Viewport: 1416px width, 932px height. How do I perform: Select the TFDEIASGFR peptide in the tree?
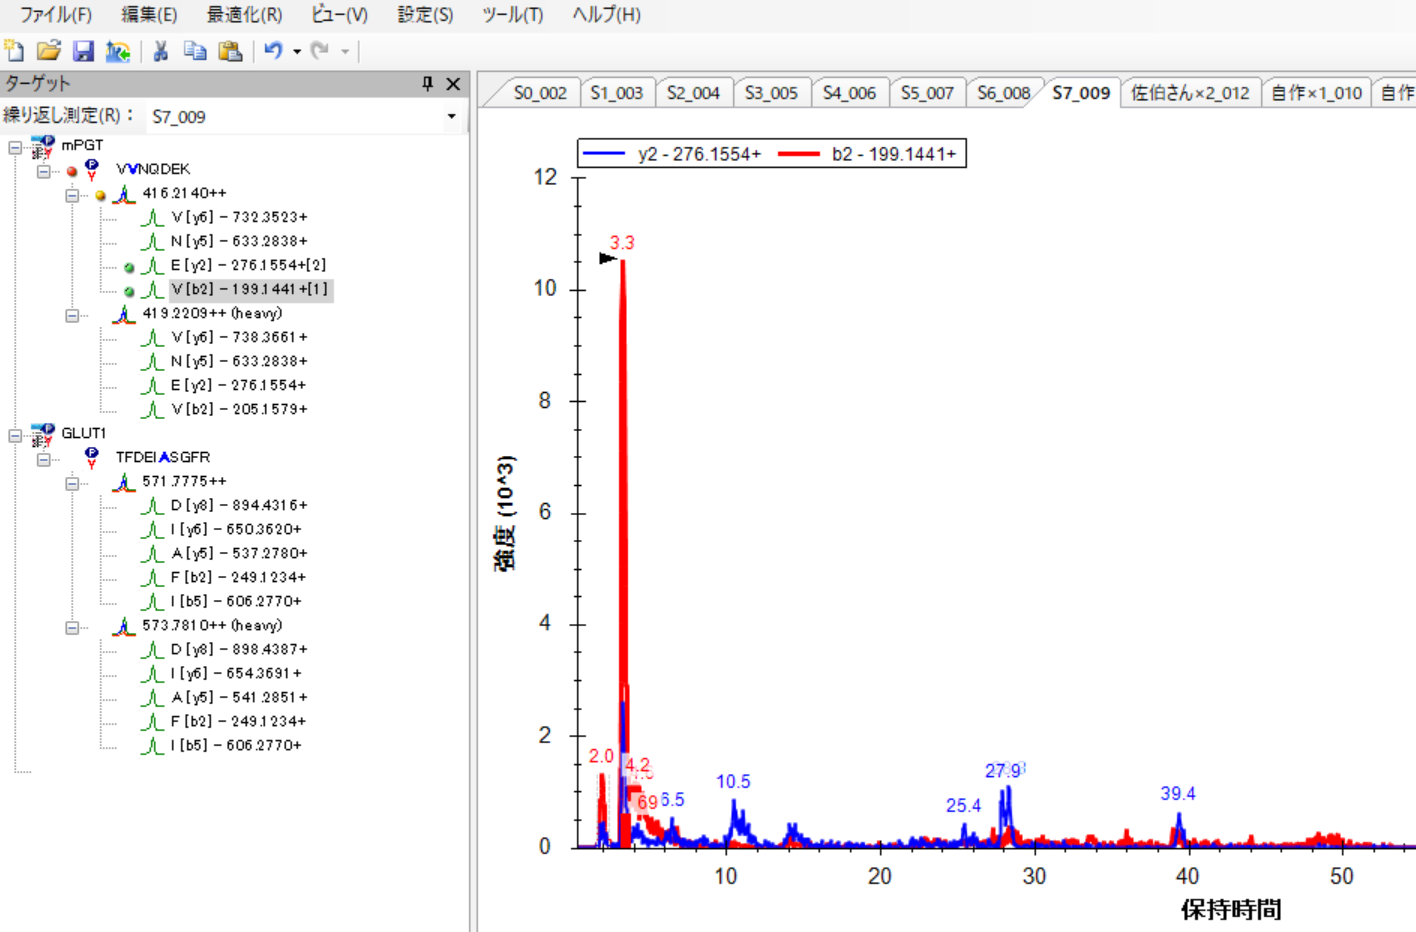[162, 458]
